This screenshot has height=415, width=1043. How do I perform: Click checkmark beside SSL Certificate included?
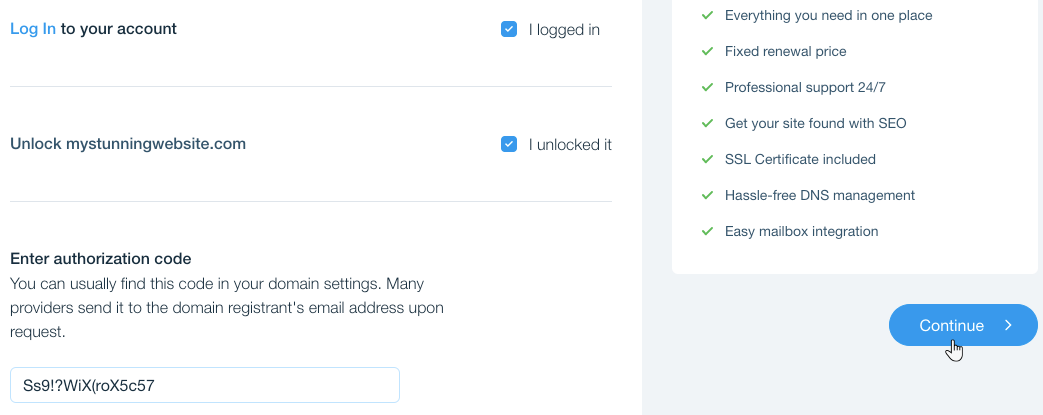point(707,159)
